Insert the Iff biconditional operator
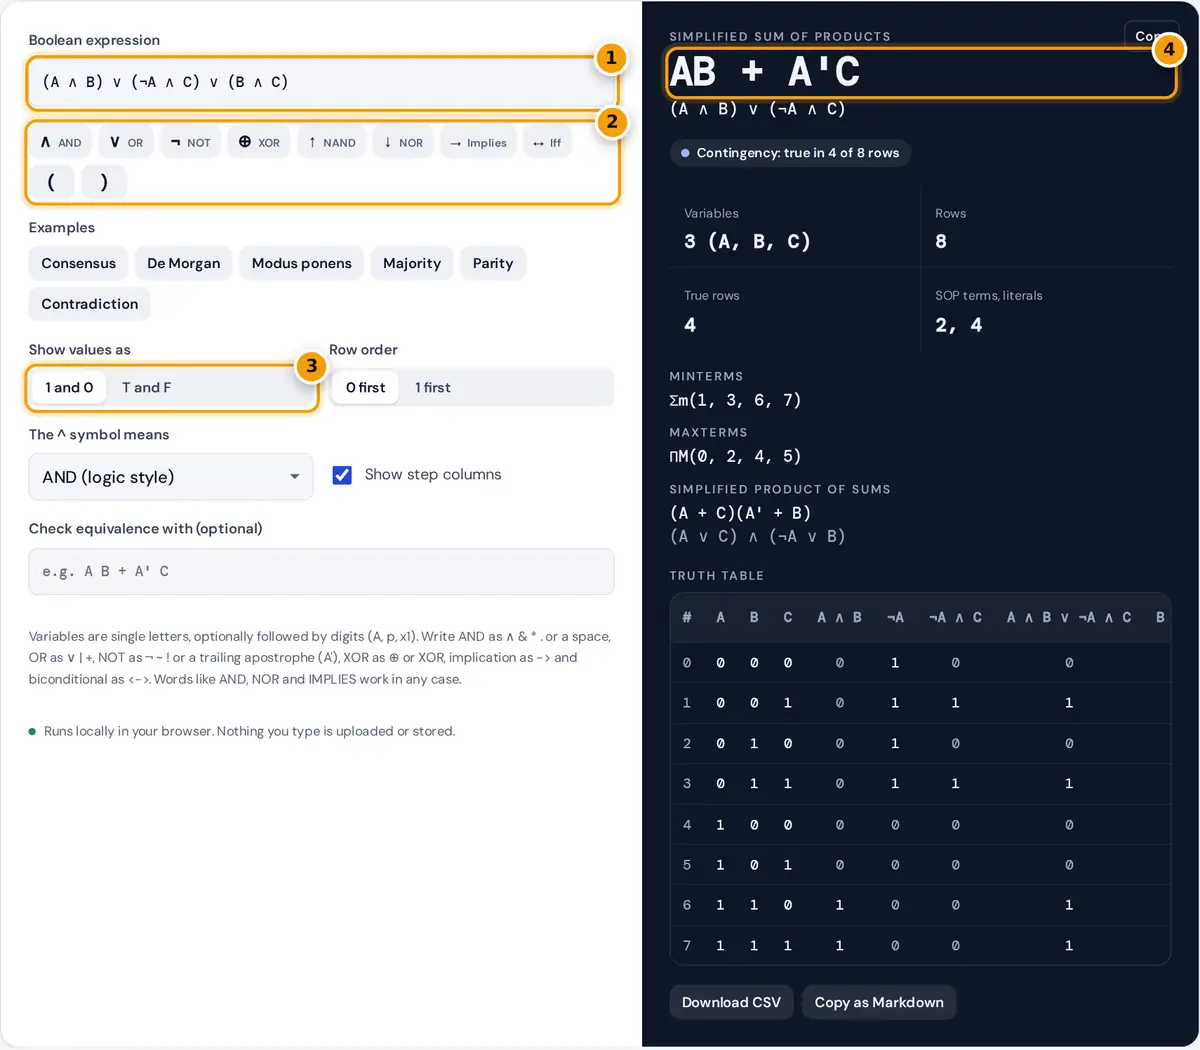The image size is (1200, 1050). coord(547,143)
